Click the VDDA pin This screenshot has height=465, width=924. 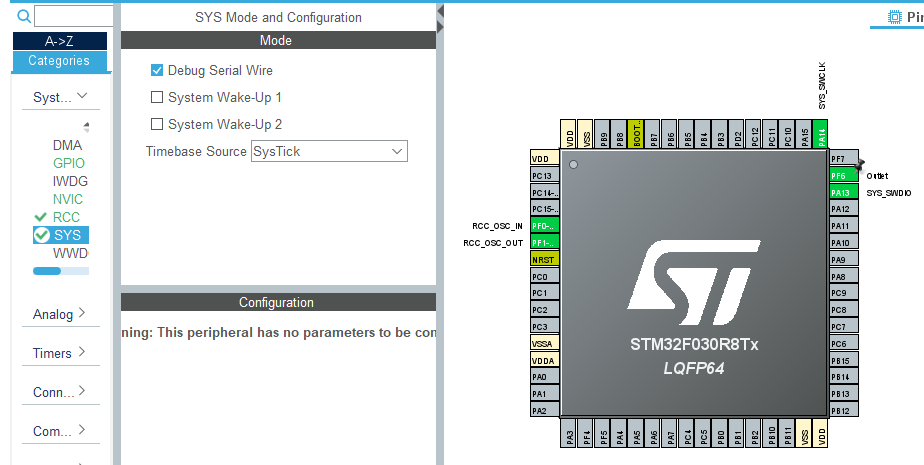544,360
